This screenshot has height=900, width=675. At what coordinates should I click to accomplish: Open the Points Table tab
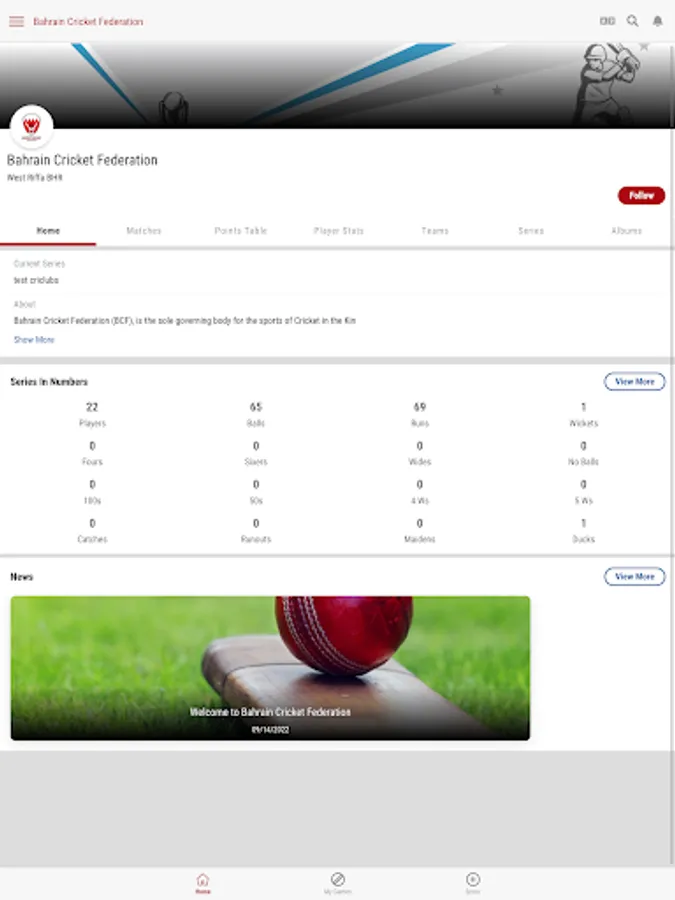(x=240, y=231)
